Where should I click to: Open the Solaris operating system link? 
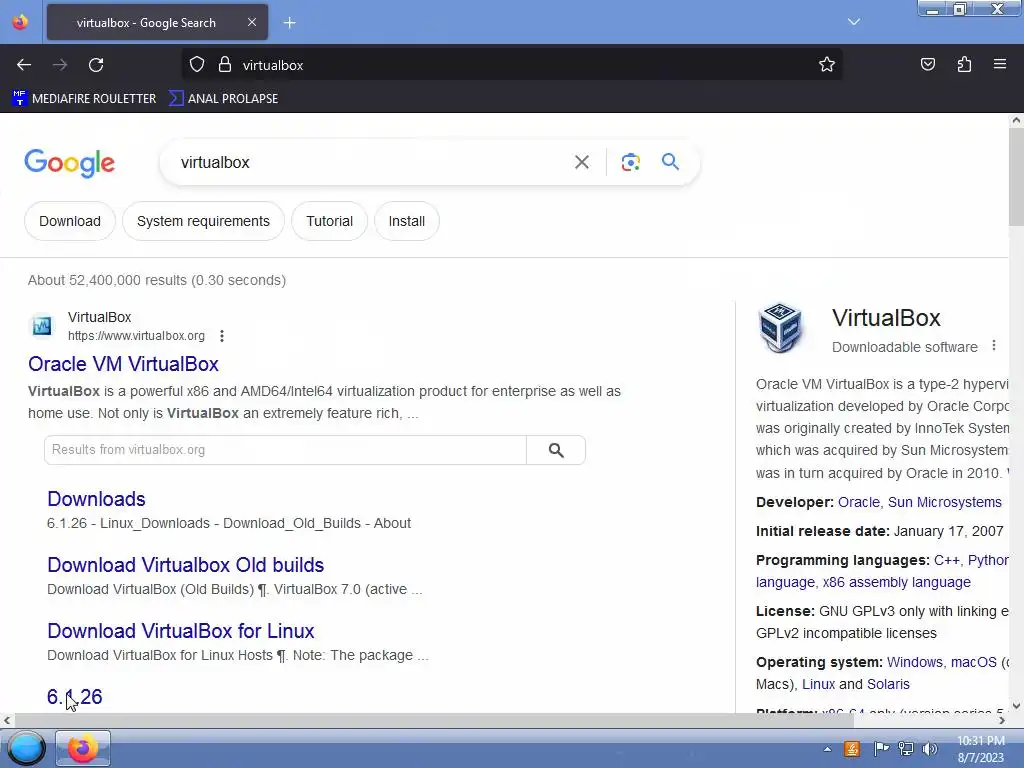click(x=888, y=684)
